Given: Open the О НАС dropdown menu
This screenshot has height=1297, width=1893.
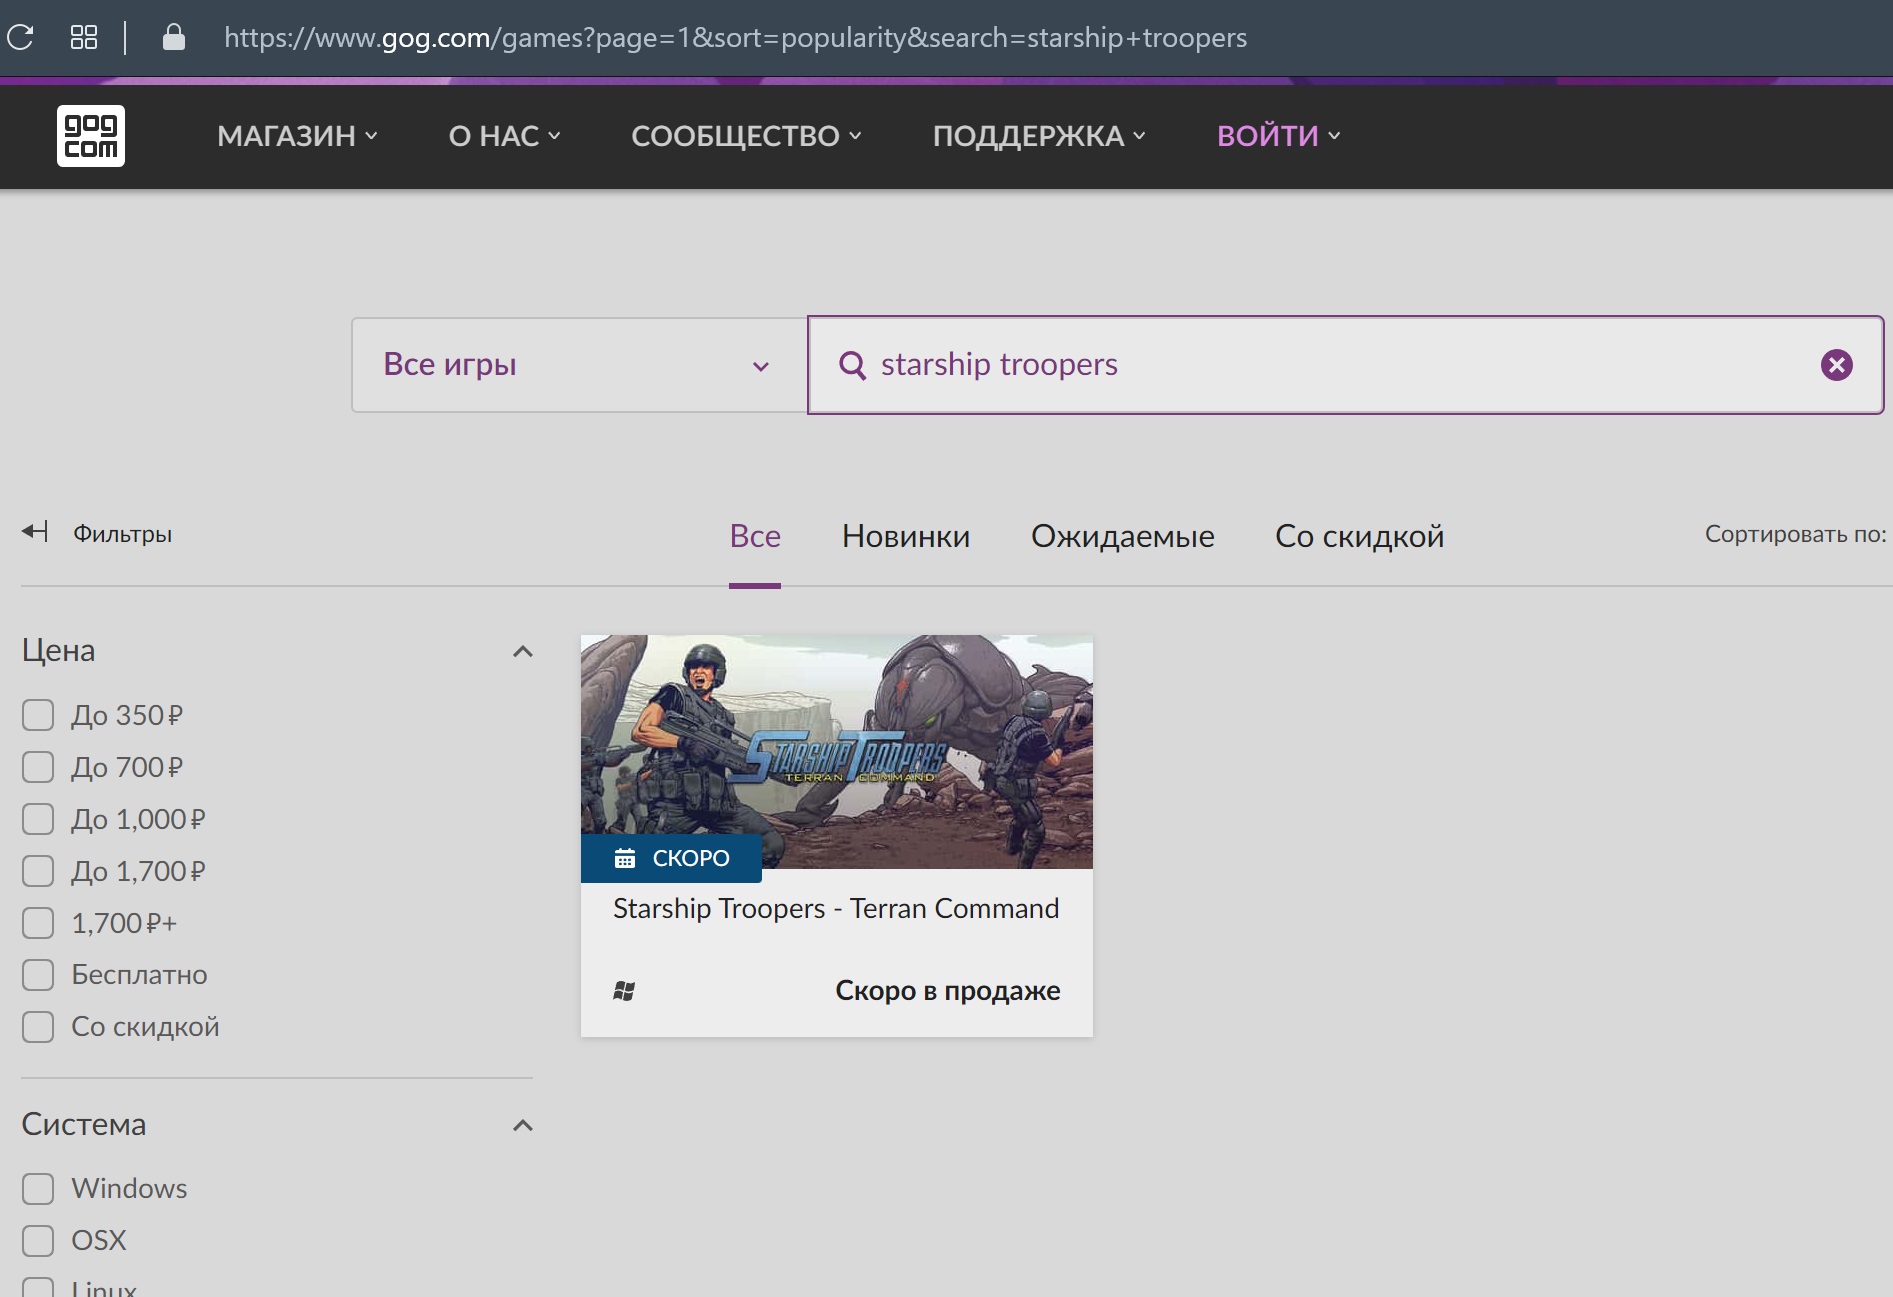Looking at the screenshot, I should click(504, 136).
